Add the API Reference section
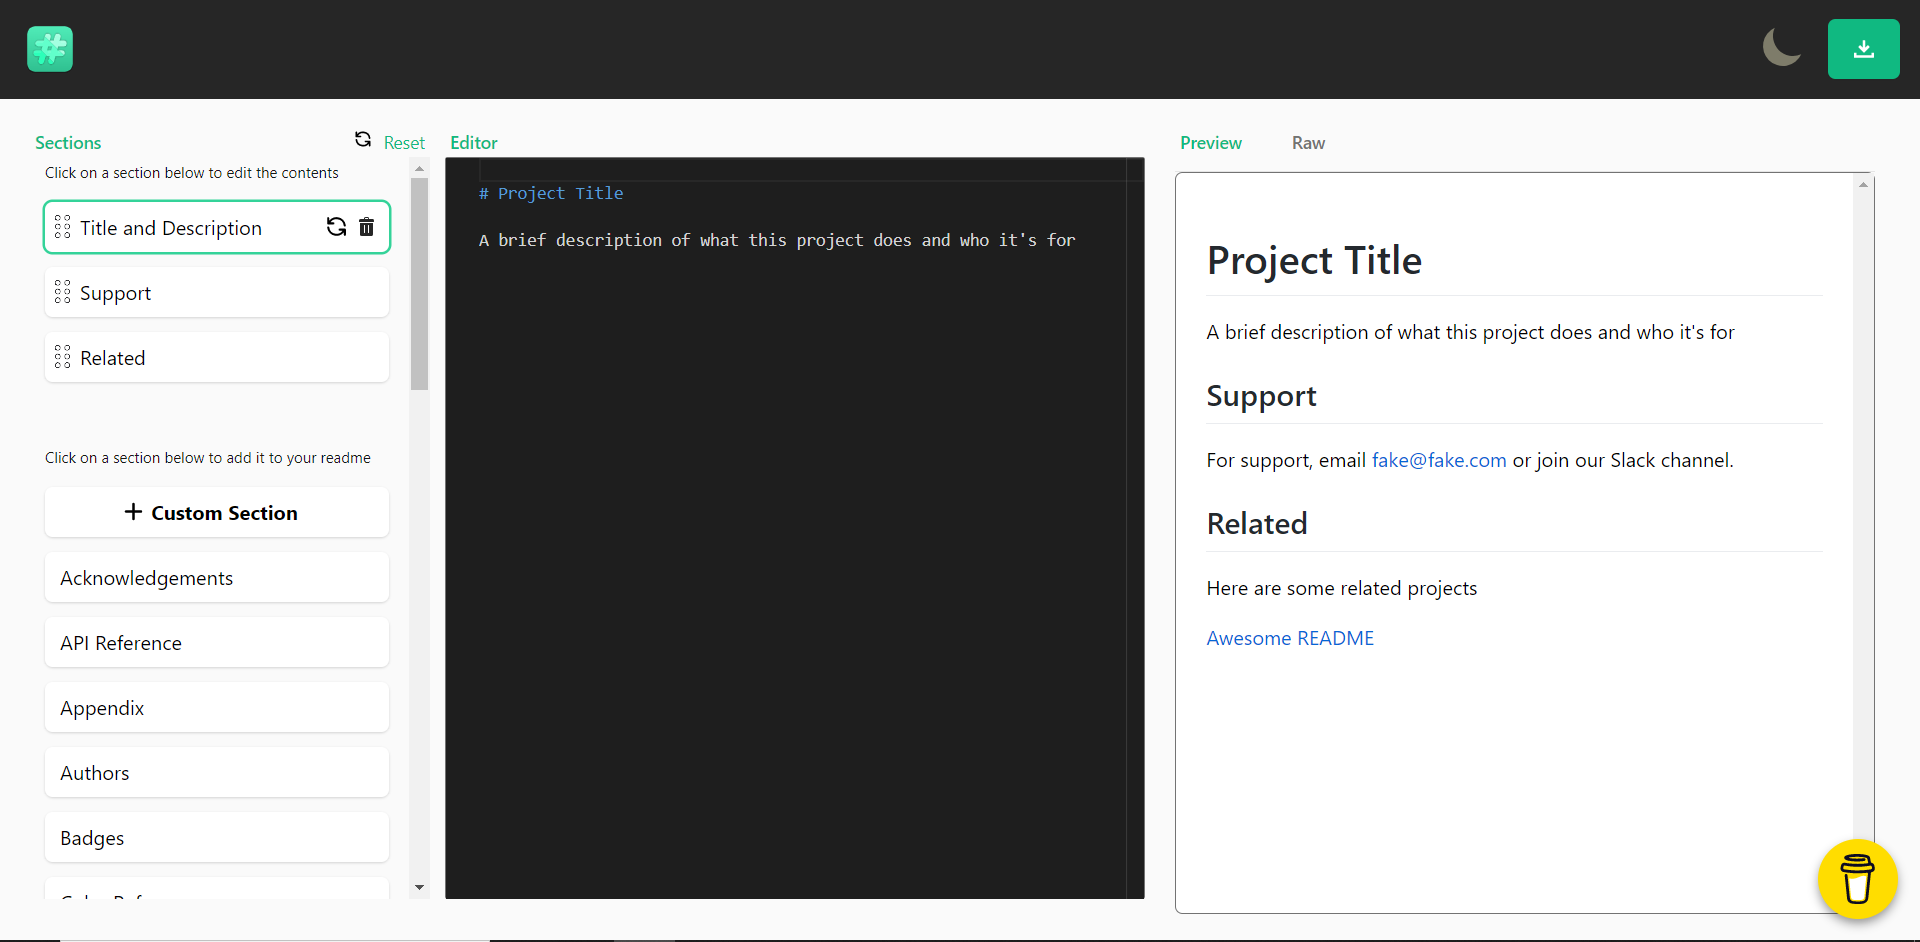 pos(216,643)
